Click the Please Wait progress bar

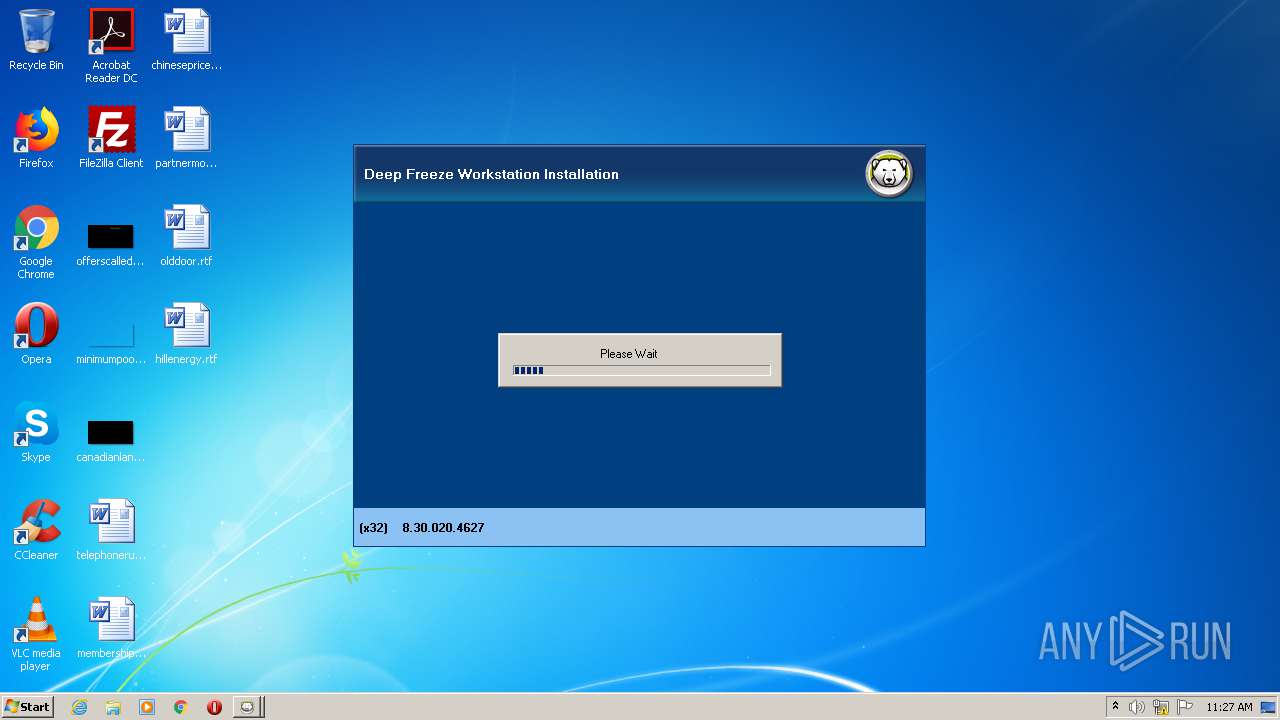coord(641,370)
